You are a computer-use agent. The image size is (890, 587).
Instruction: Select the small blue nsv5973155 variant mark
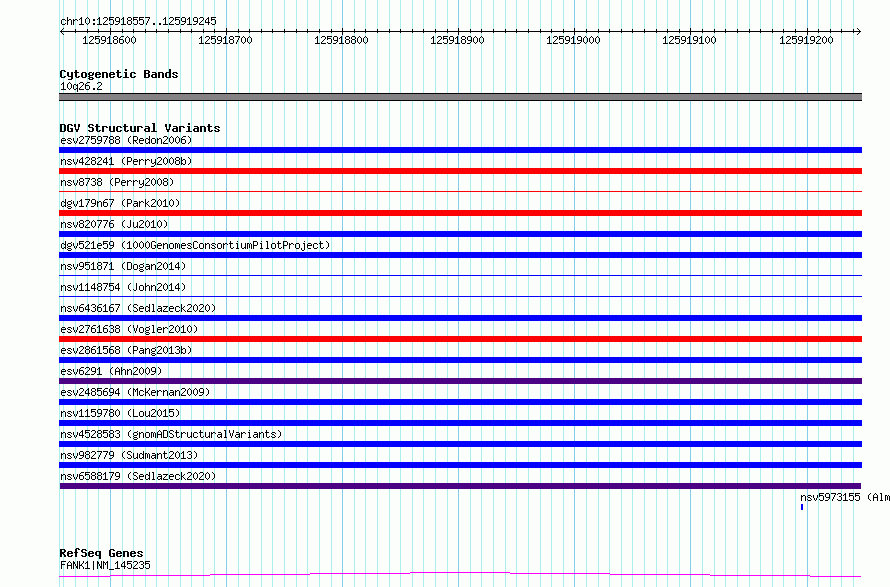(802, 507)
